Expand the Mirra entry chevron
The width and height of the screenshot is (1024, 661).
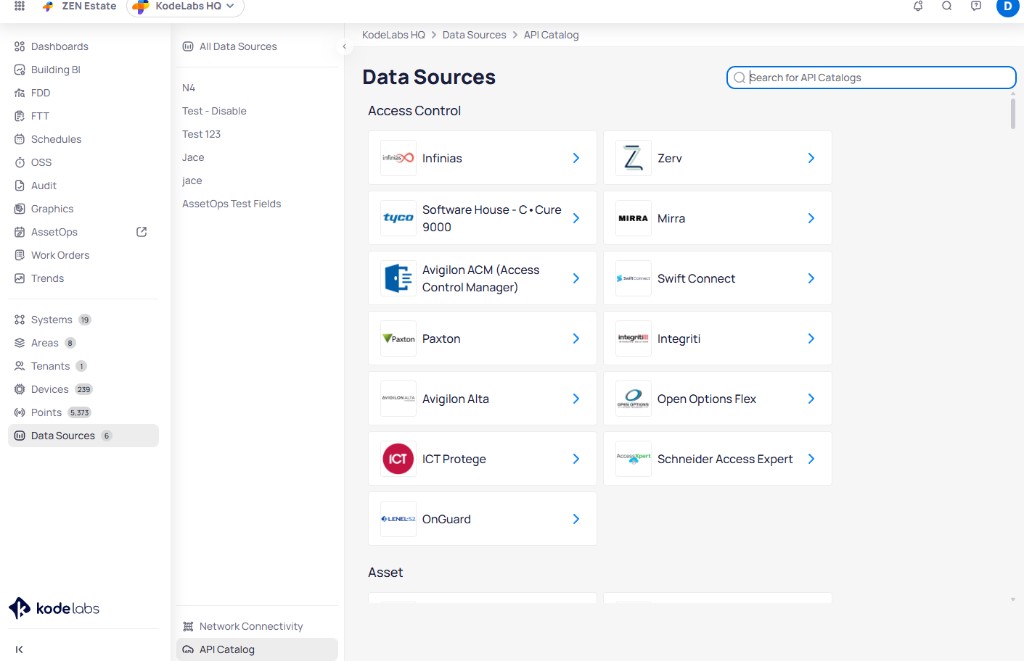tap(811, 218)
